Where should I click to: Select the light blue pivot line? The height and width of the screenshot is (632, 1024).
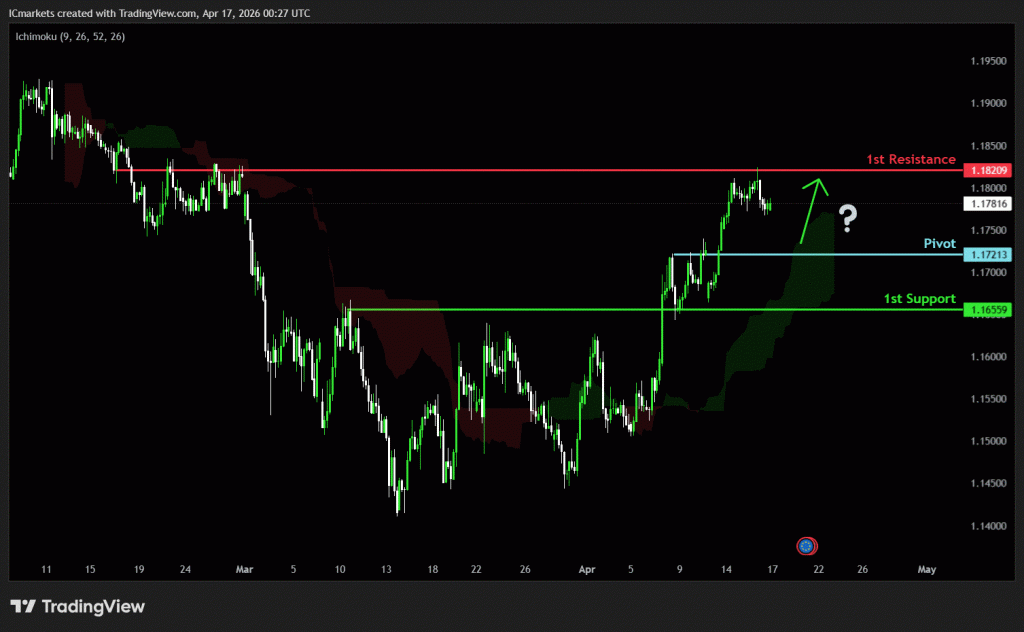pos(800,254)
